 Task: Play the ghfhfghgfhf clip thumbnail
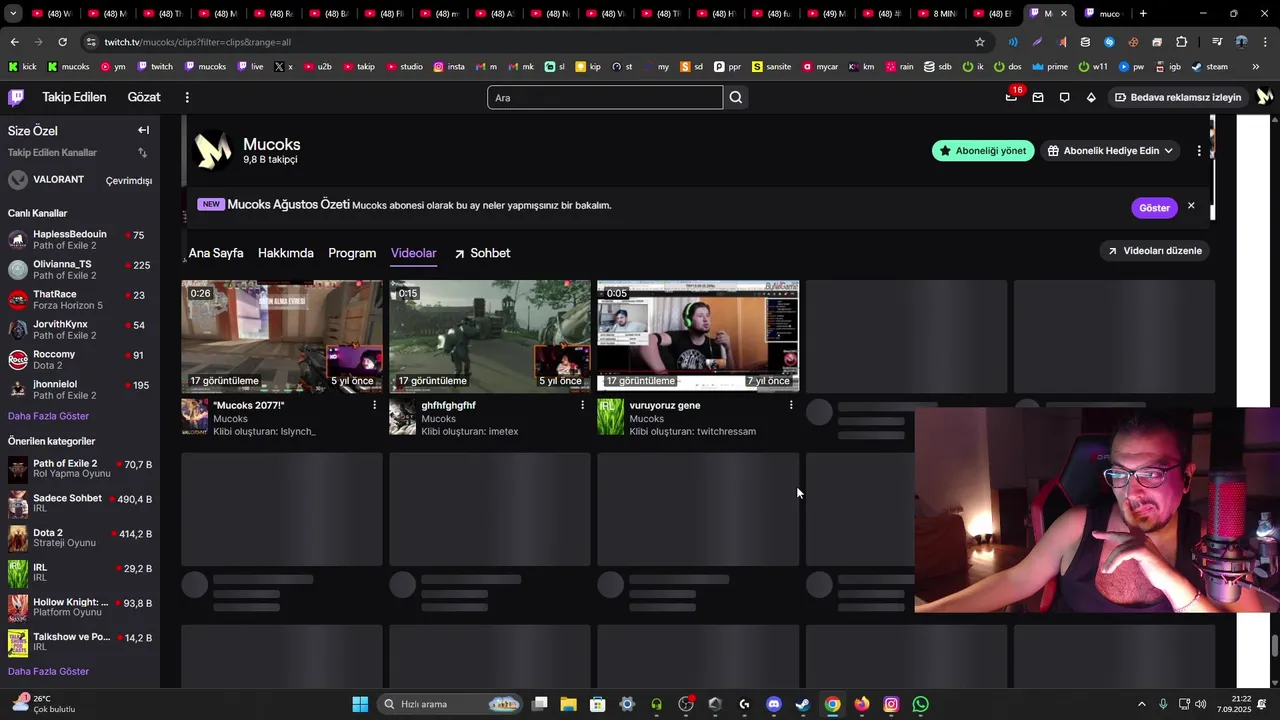(490, 336)
